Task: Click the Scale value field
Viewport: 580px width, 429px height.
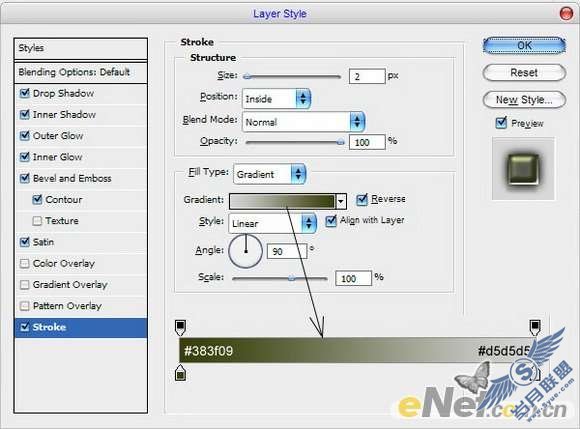Action: (x=353, y=278)
